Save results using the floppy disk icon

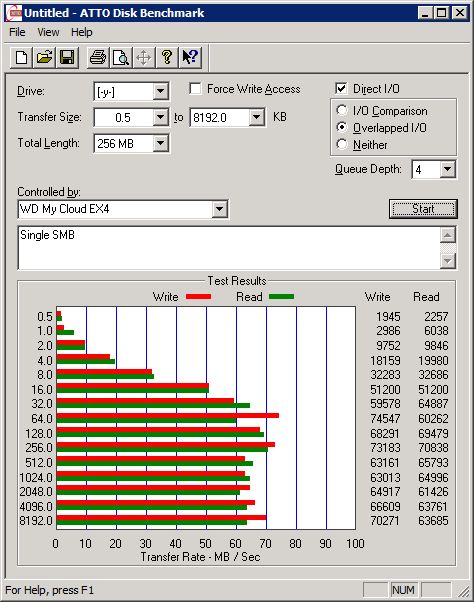[x=67, y=58]
